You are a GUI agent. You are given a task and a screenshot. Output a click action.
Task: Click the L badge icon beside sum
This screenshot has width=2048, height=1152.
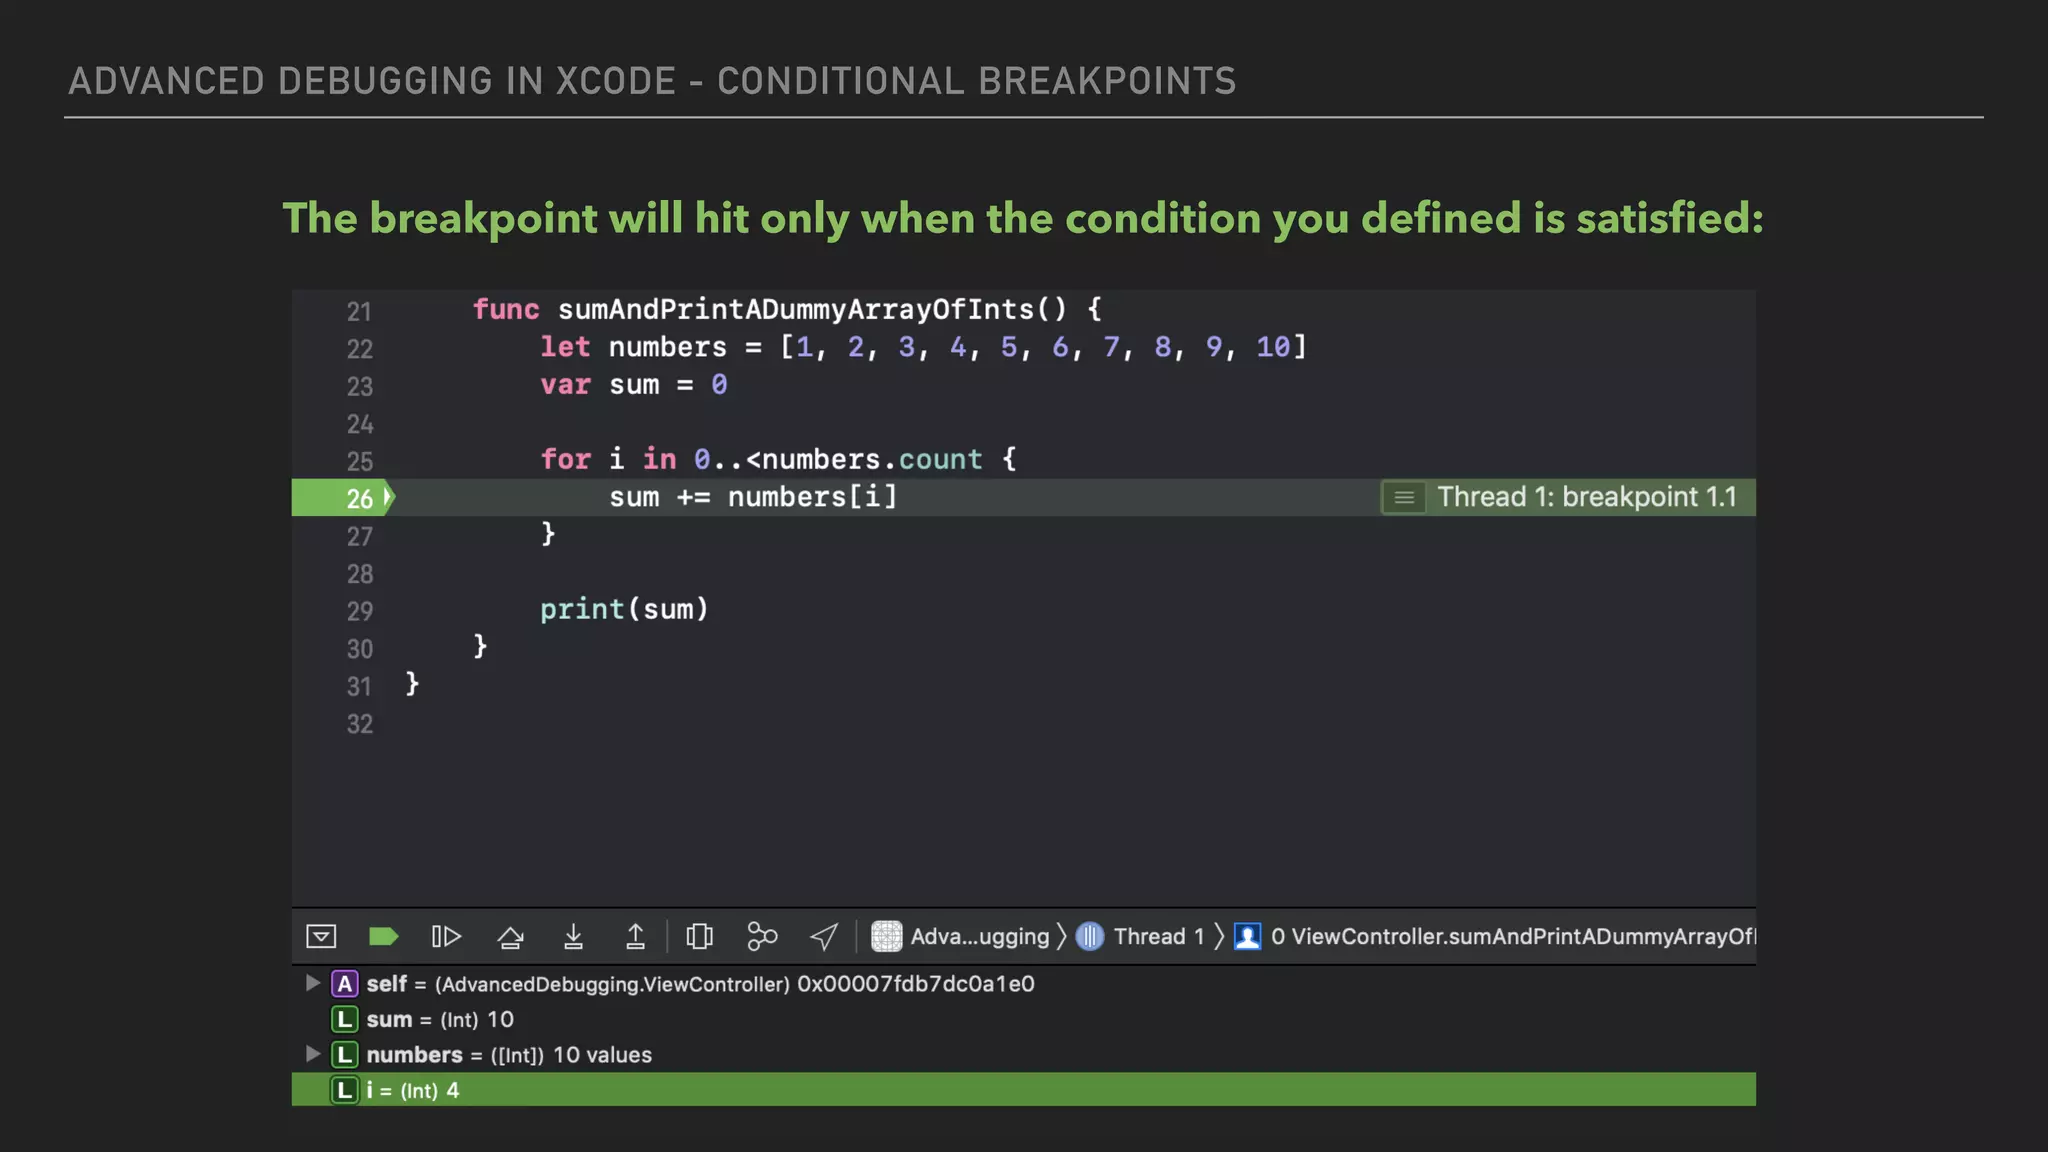click(x=345, y=1019)
